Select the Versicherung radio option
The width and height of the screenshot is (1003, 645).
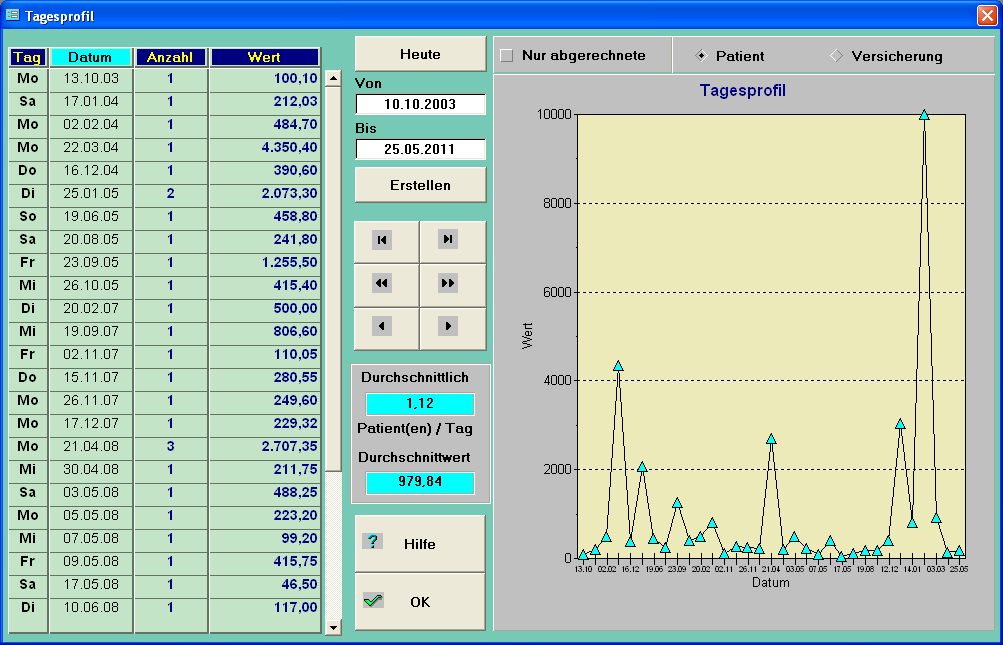click(836, 56)
